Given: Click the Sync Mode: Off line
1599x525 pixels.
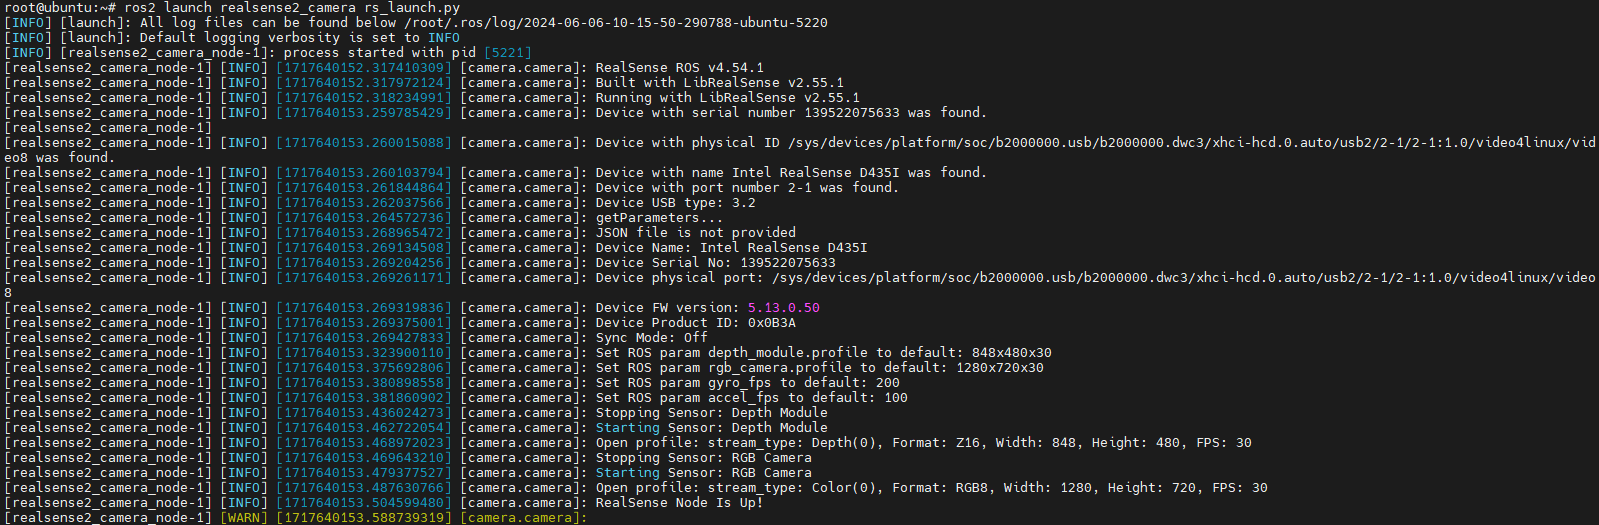Looking at the screenshot, I should coord(651,337).
